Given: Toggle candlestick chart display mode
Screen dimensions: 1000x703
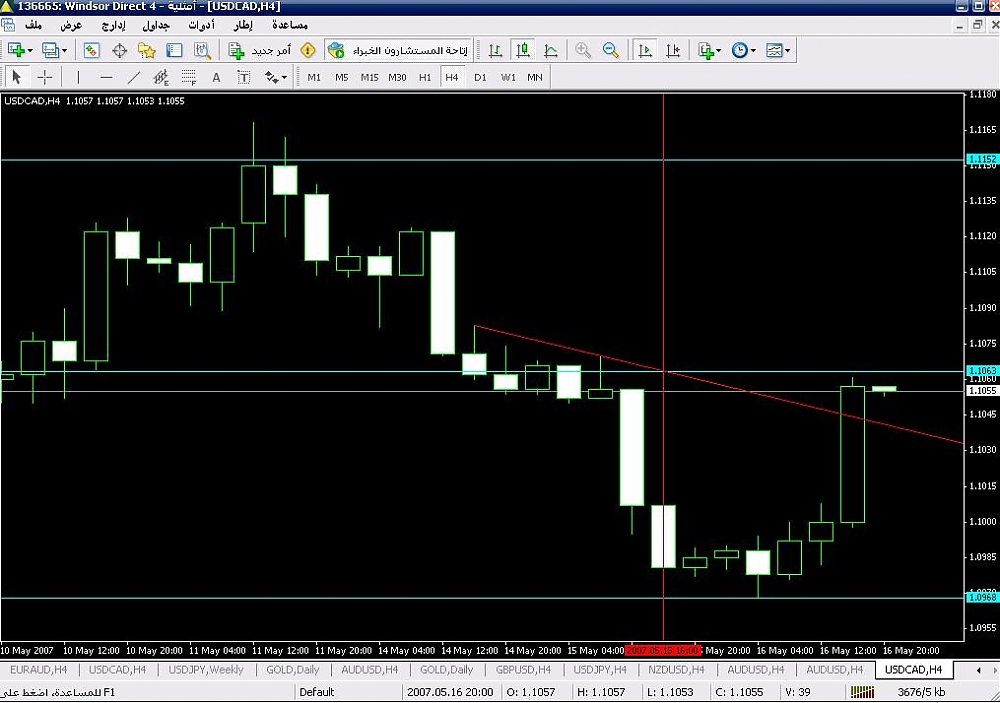Looking at the screenshot, I should tap(523, 50).
